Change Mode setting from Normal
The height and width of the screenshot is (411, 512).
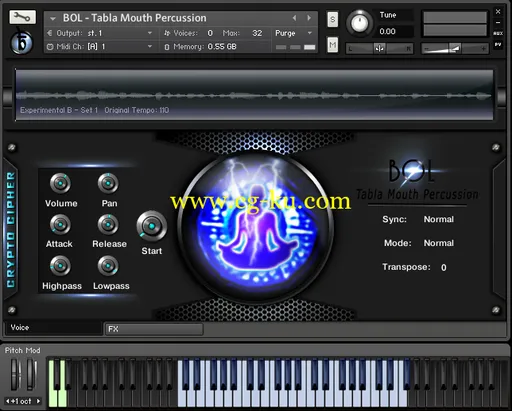tap(439, 243)
